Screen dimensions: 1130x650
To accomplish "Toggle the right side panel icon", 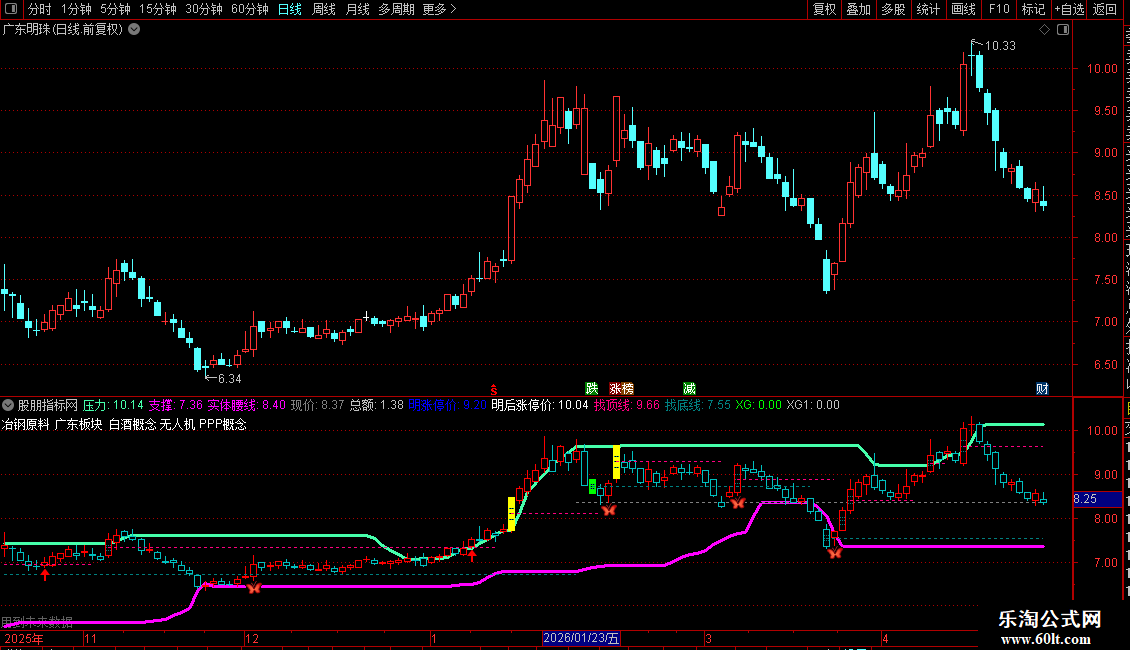I will 1063,30.
